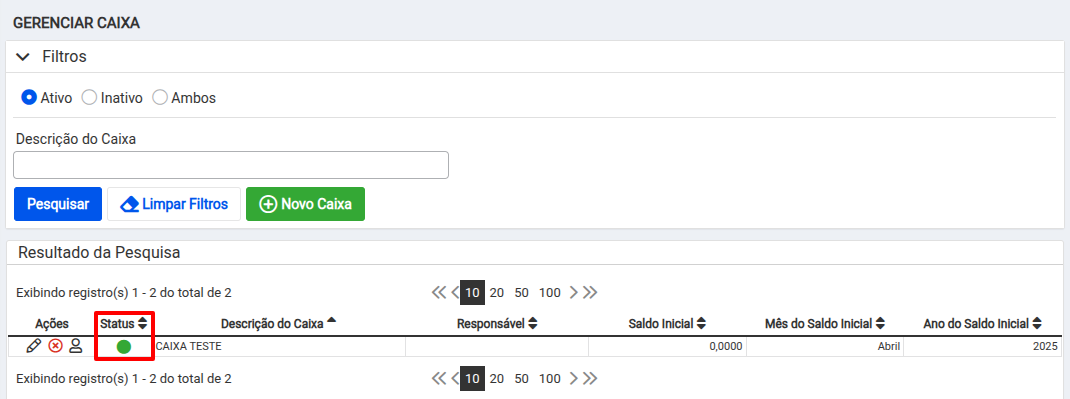Collapse the Filtros panel

pos(24,57)
